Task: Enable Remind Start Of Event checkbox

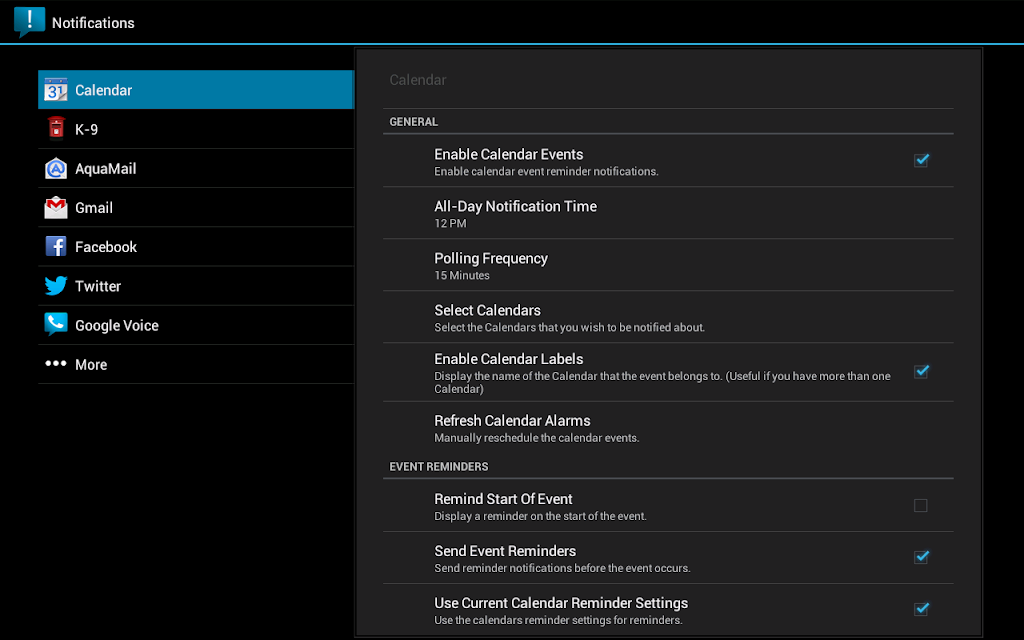Action: 921,505
